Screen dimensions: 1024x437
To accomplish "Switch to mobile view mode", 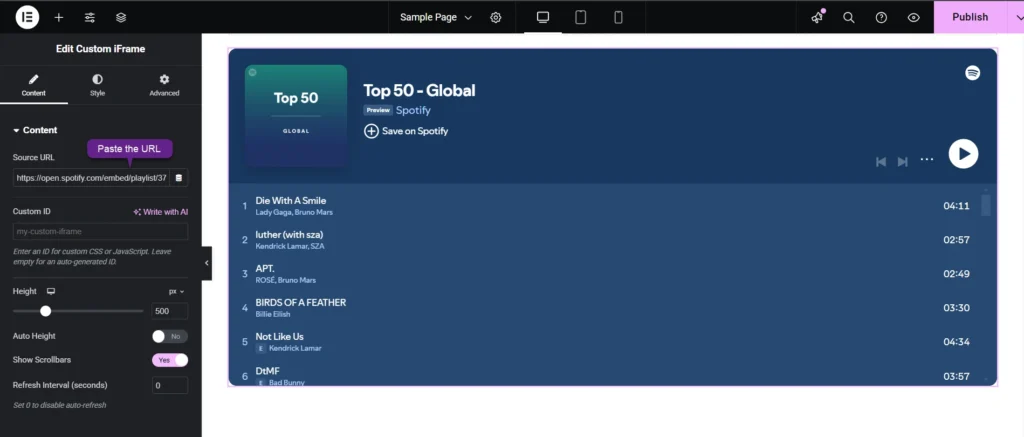I will [618, 18].
